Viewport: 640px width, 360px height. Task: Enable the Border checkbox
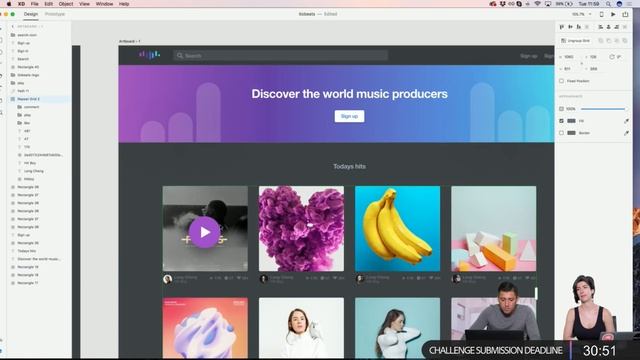click(x=562, y=133)
